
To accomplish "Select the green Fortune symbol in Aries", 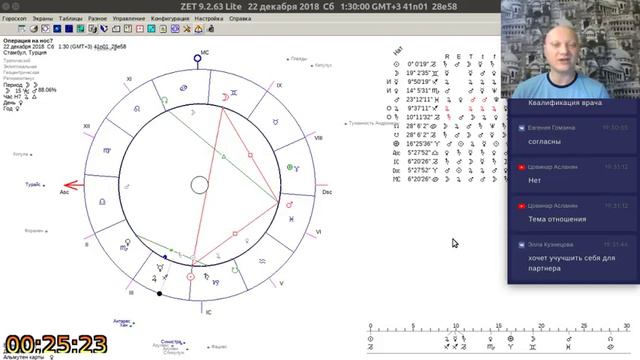I will click(x=290, y=167).
